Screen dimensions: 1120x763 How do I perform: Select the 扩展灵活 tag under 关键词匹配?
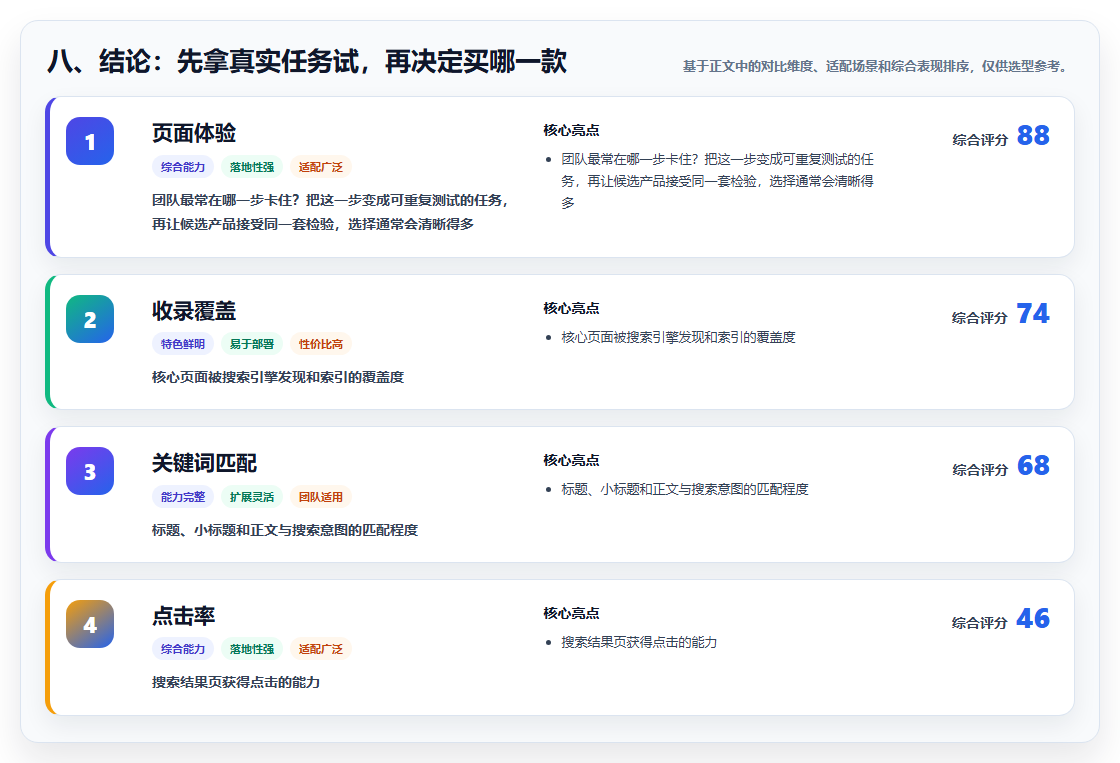(x=252, y=497)
